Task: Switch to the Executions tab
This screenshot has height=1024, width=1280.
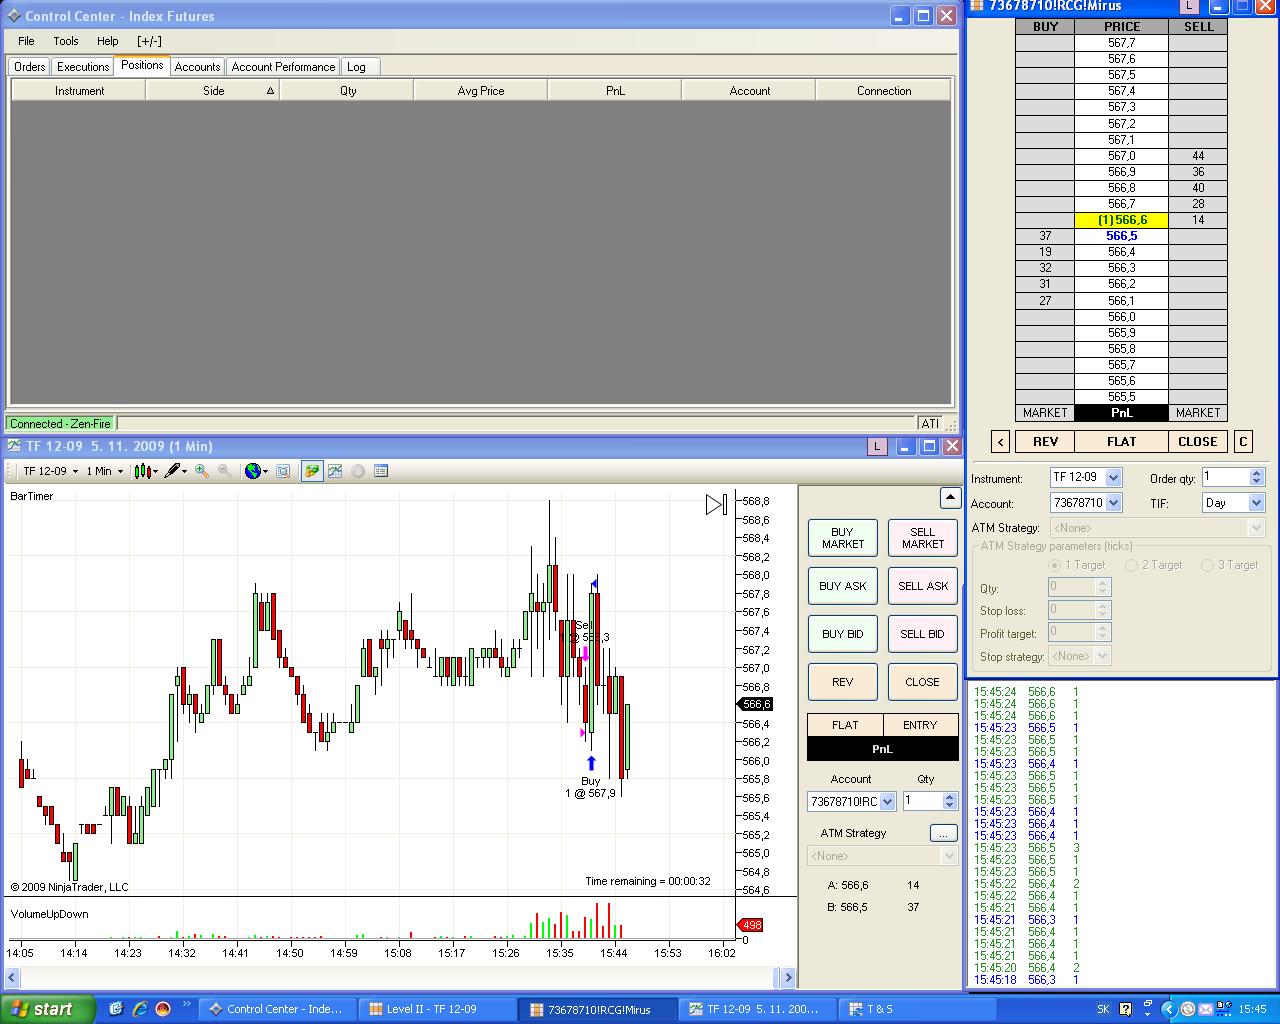Action: [83, 67]
